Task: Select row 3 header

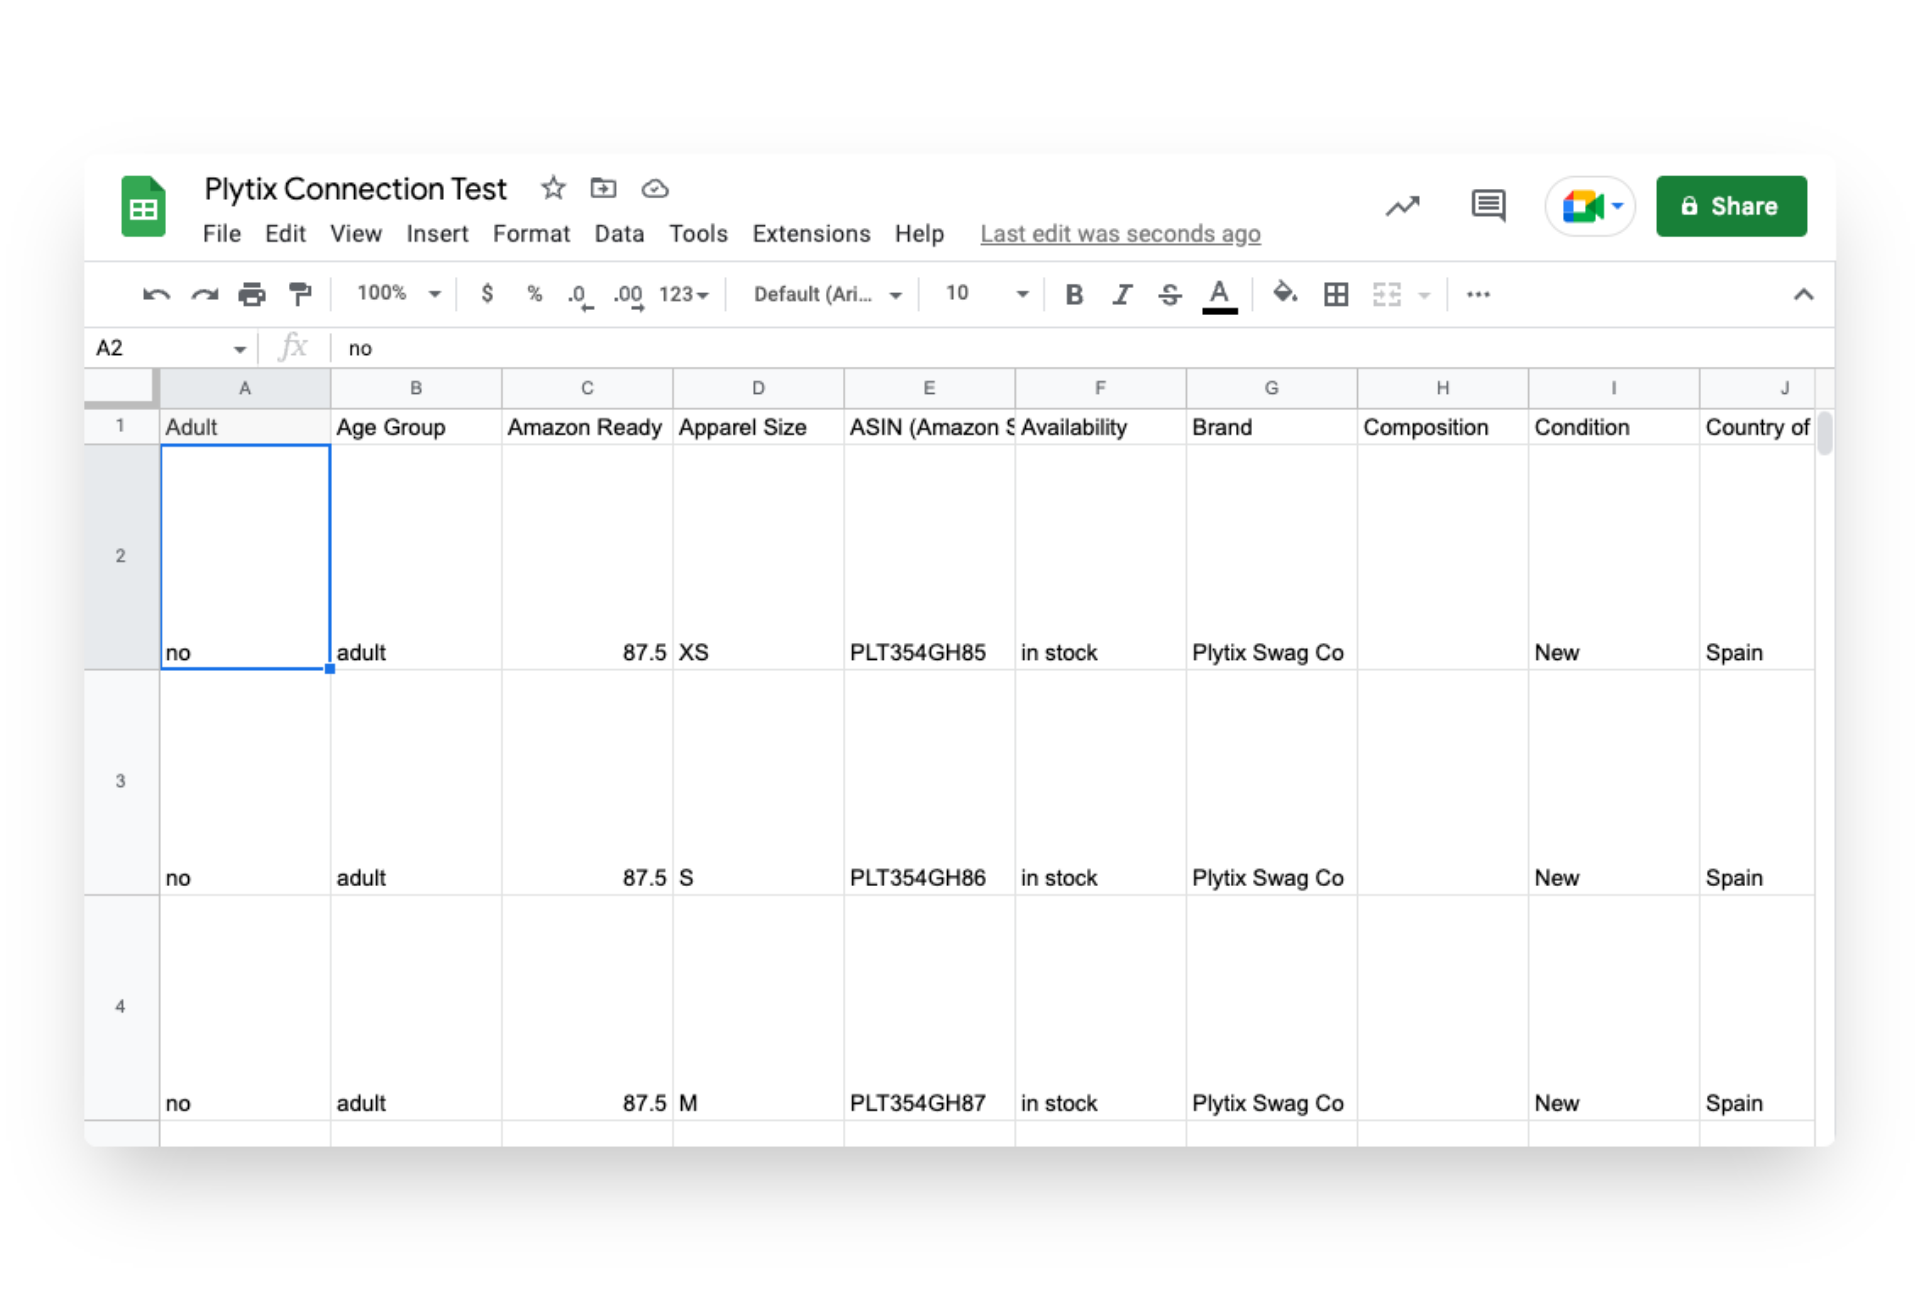Action: pos(121,781)
